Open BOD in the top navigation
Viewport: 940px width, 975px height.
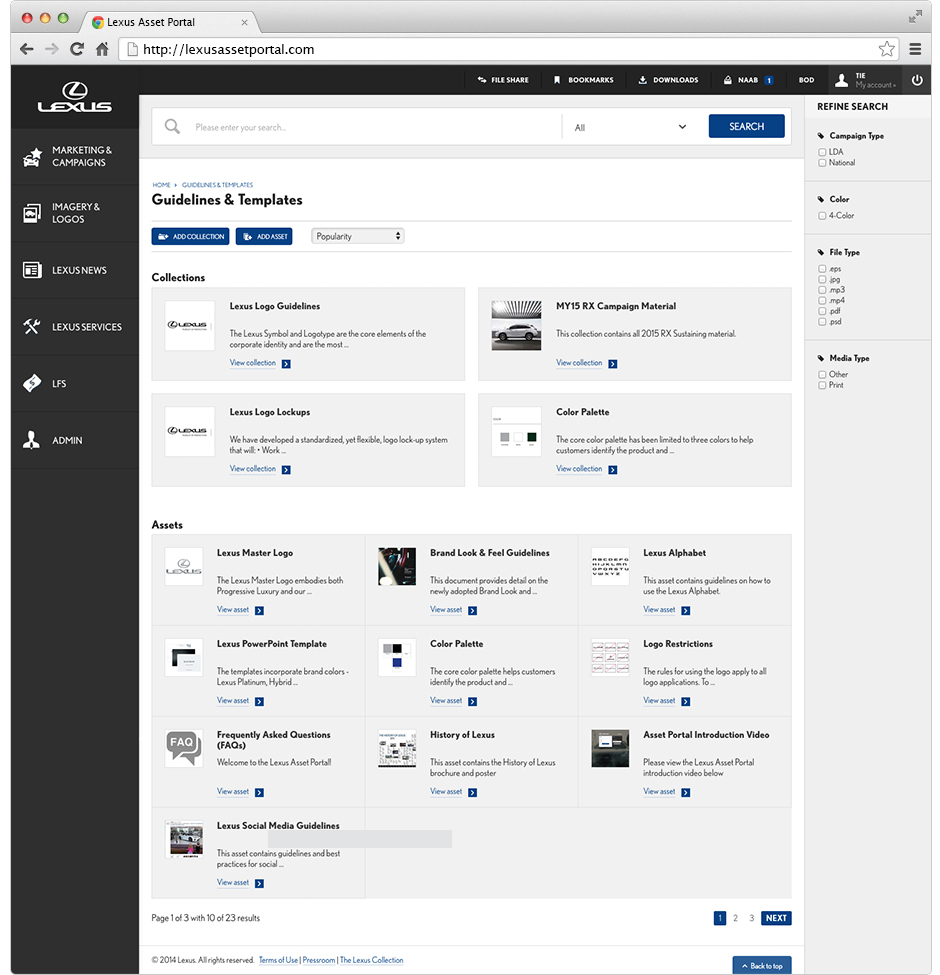click(x=806, y=80)
